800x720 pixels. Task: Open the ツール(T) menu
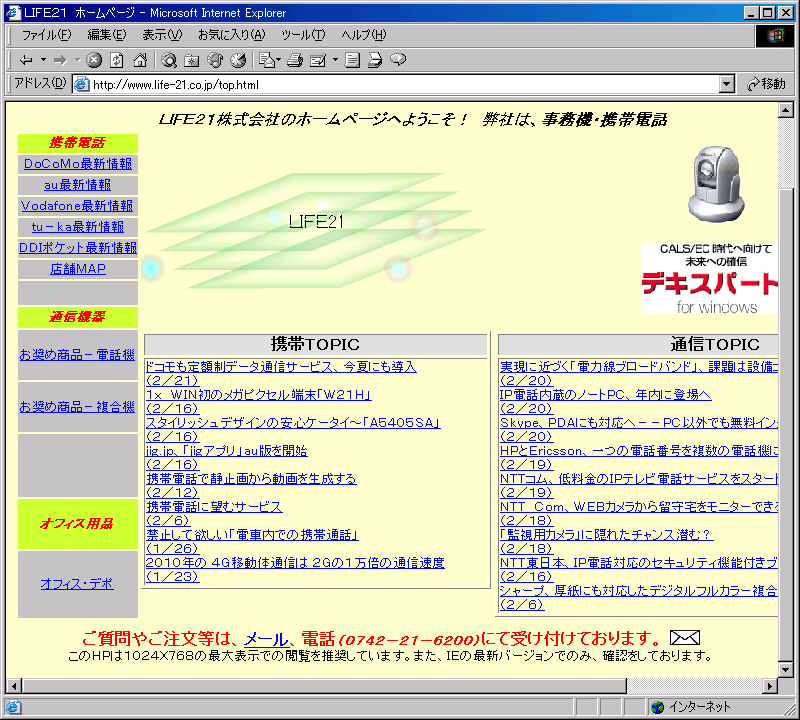pyautogui.click(x=303, y=35)
